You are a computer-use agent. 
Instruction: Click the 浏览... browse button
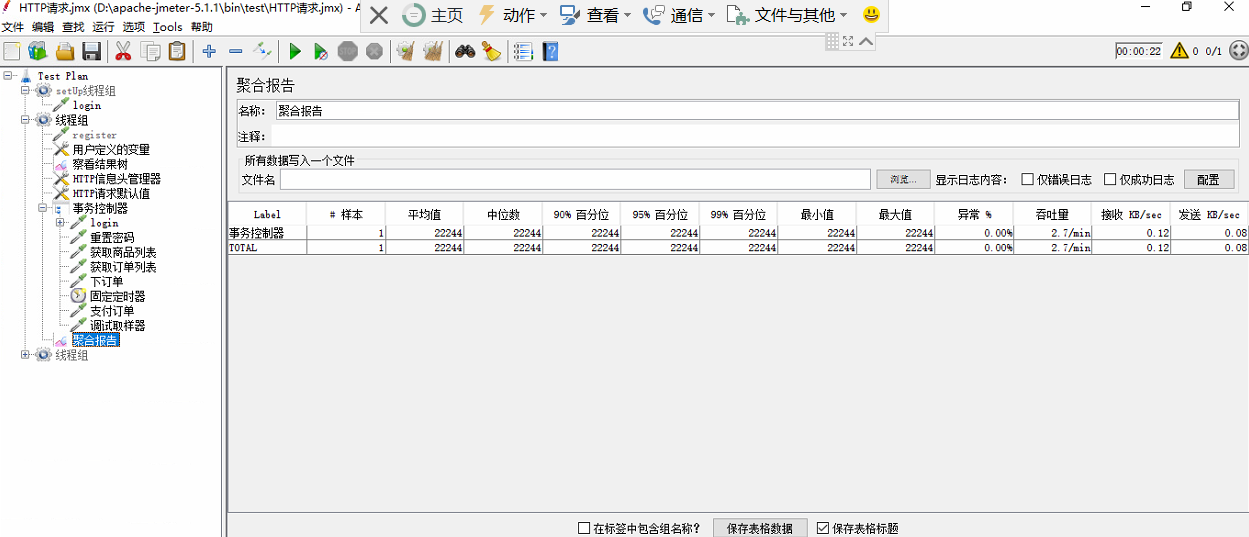point(903,180)
